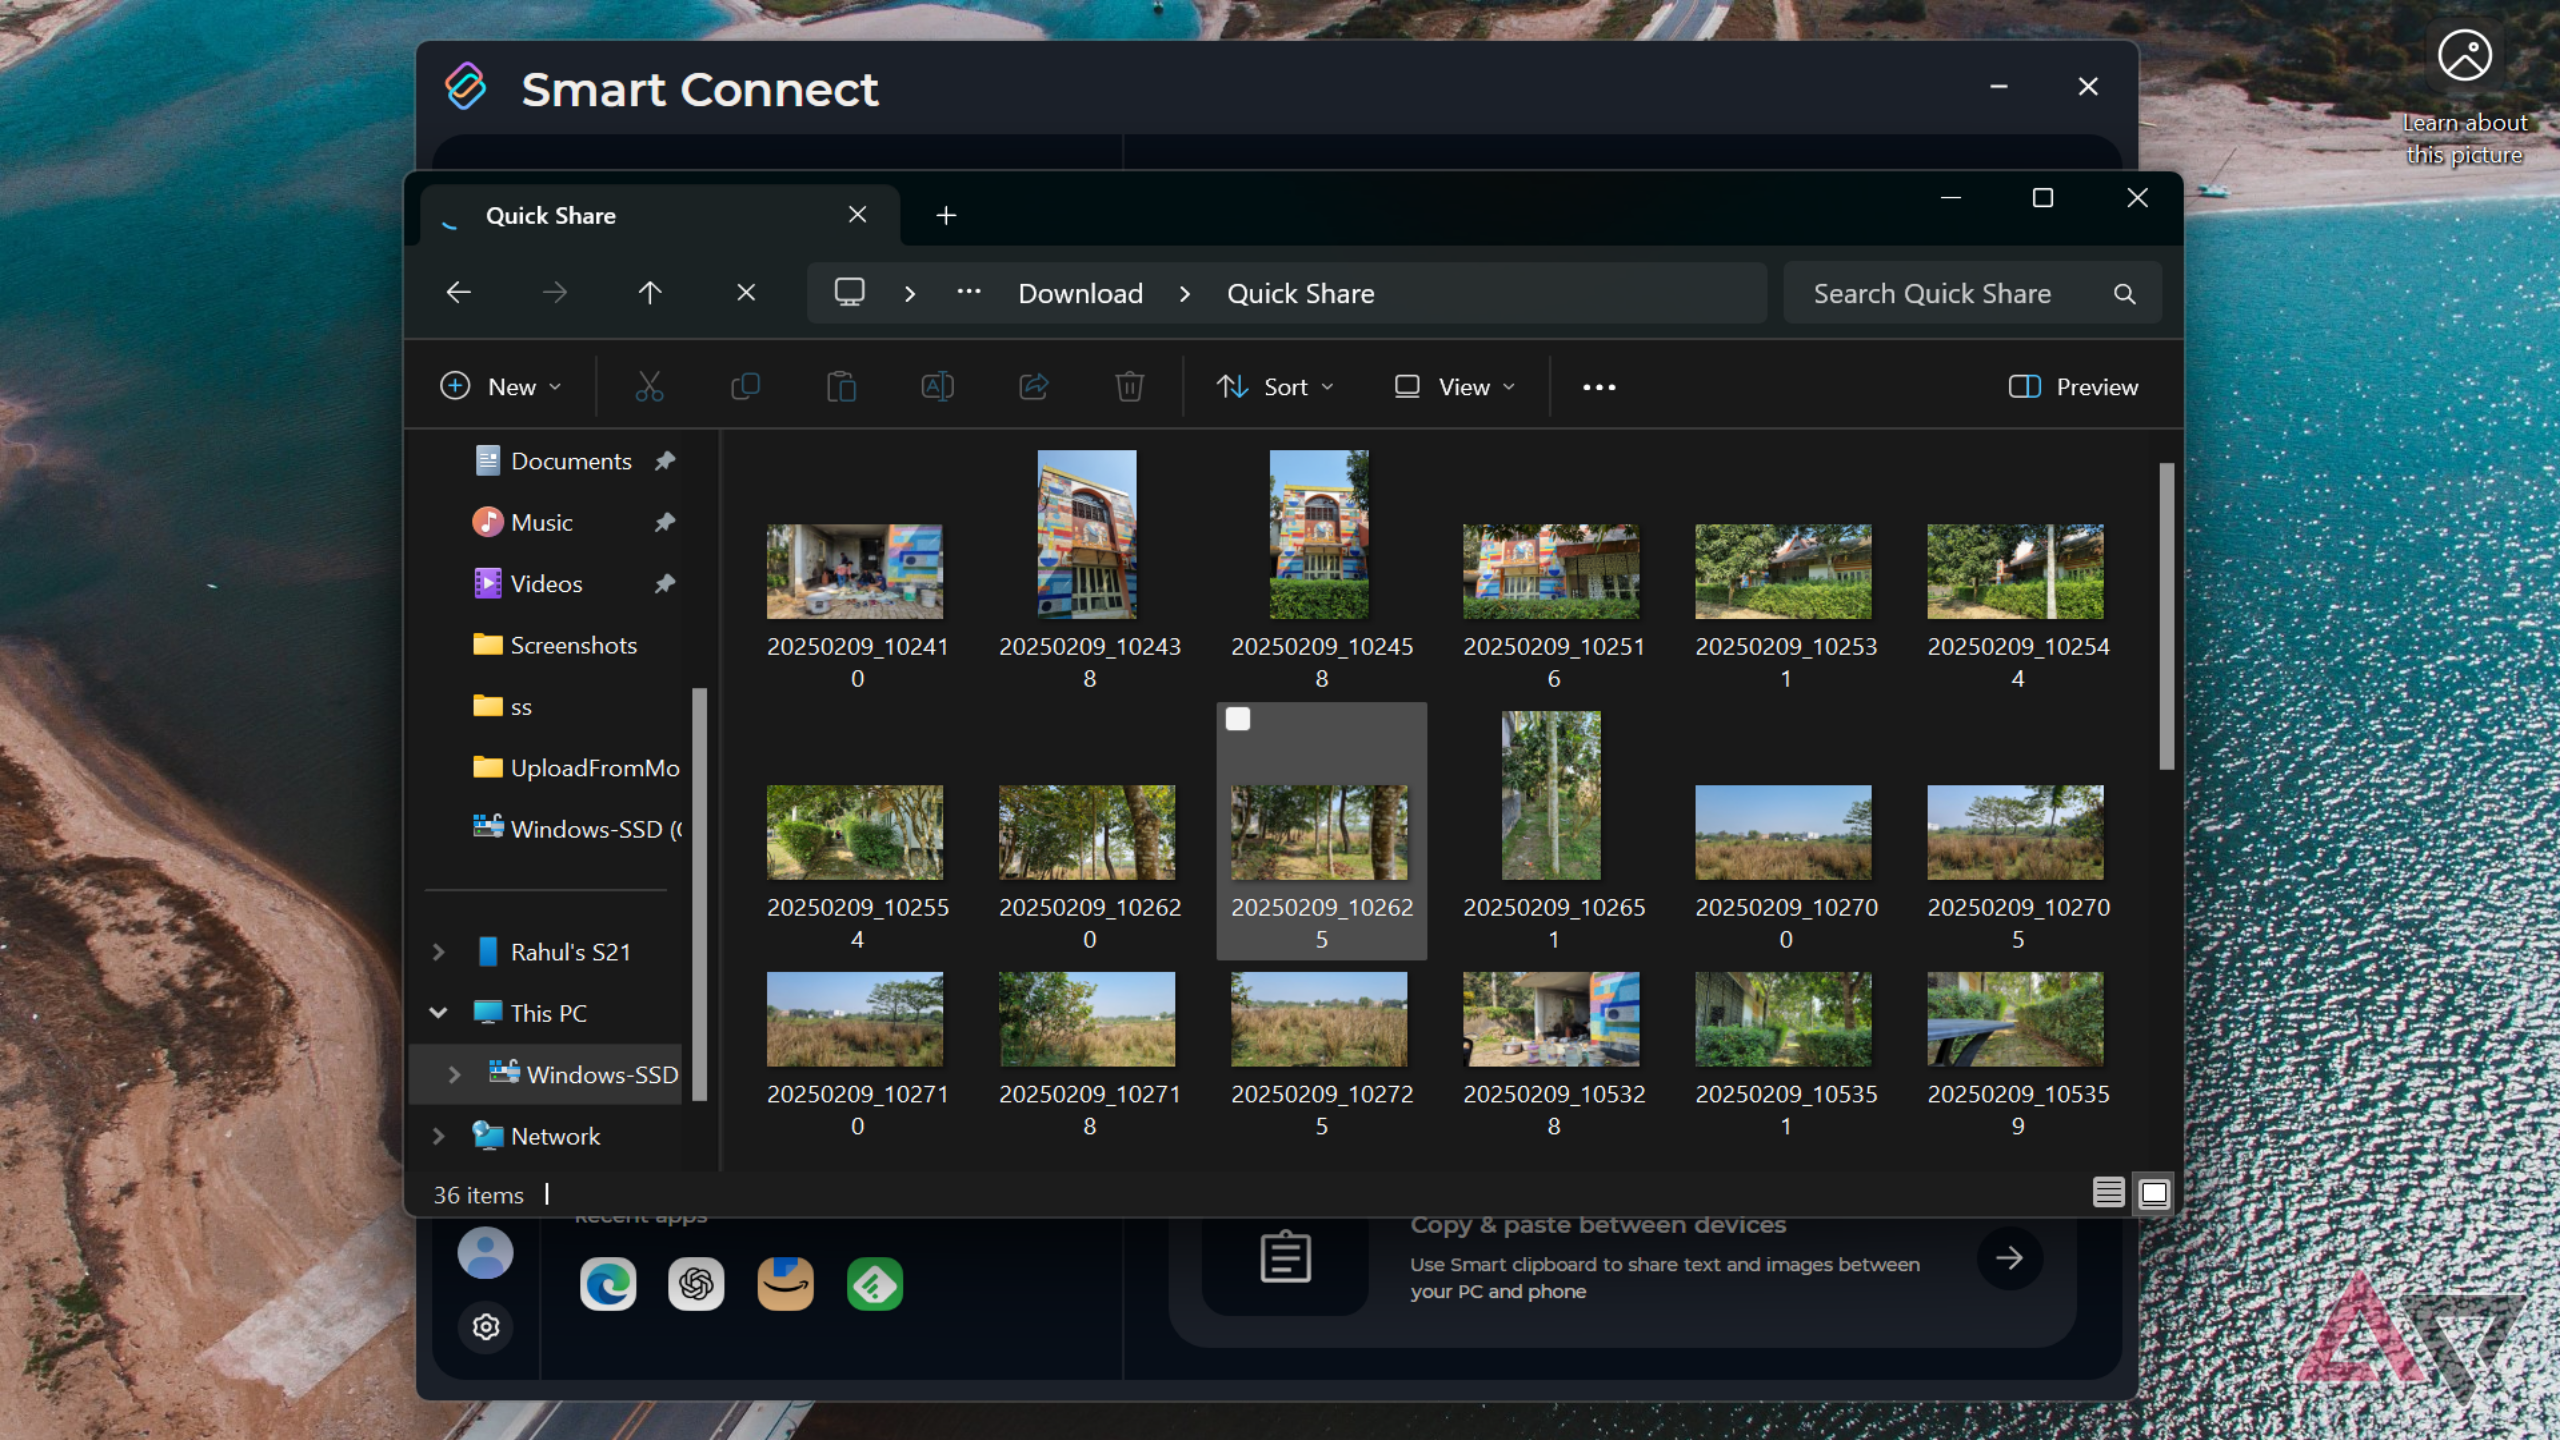Image resolution: width=2560 pixels, height=1440 pixels.
Task: Go up one folder level
Action: coord(650,293)
